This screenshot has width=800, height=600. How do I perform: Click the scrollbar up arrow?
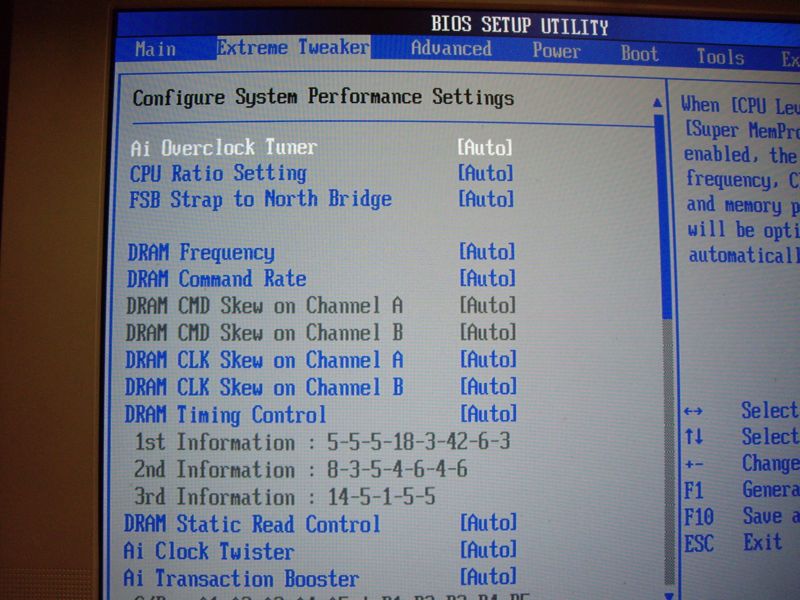658,103
